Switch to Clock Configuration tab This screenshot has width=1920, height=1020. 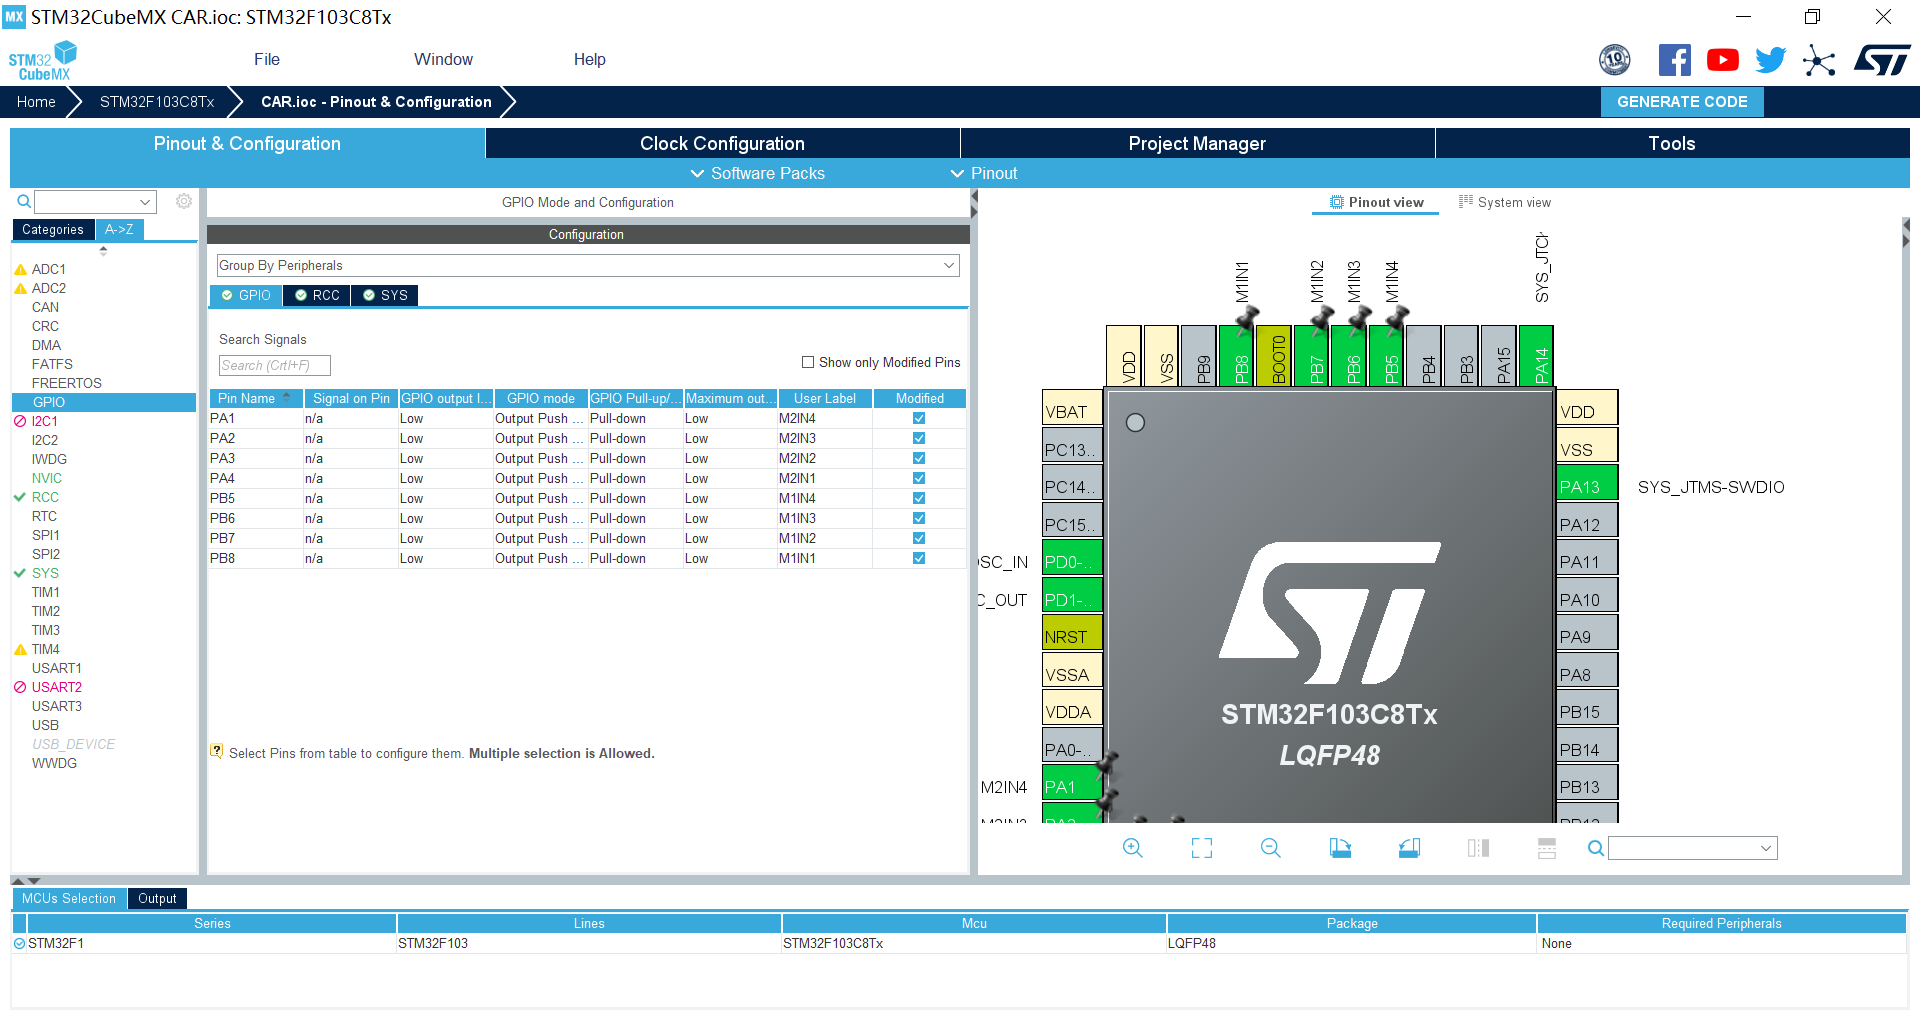click(722, 143)
